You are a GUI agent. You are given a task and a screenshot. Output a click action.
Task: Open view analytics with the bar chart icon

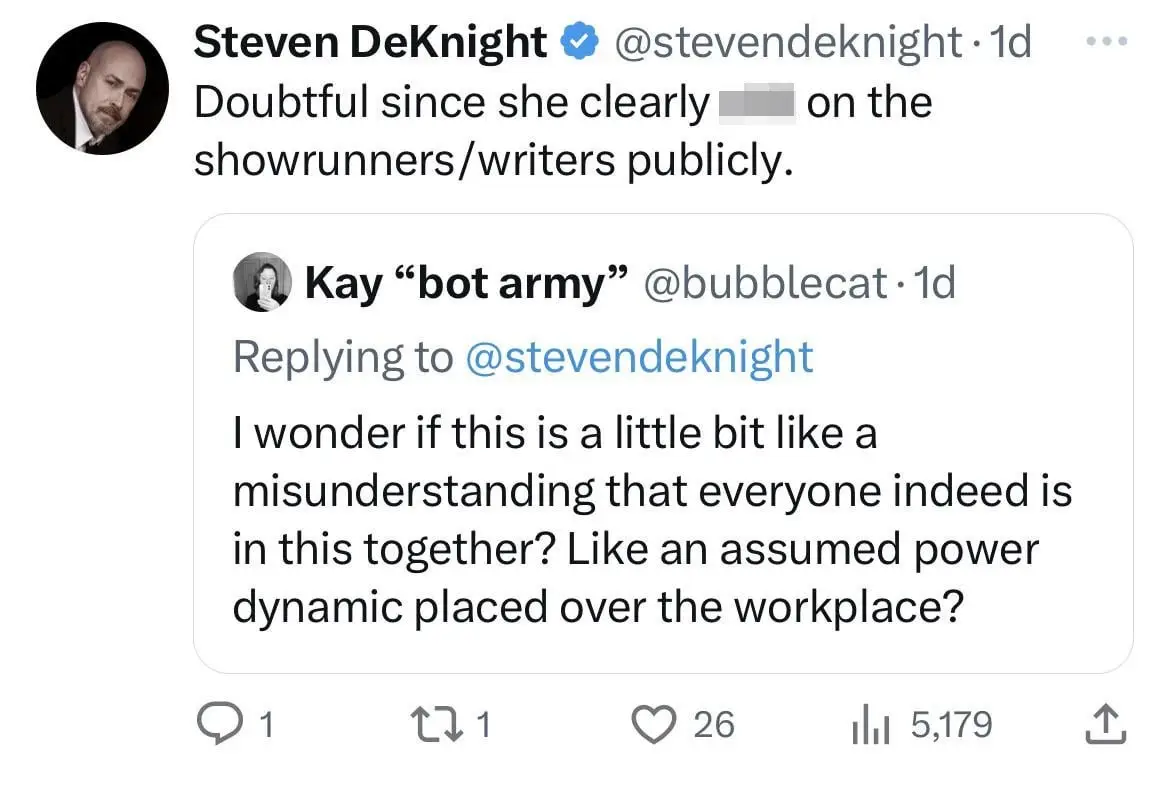tap(873, 723)
